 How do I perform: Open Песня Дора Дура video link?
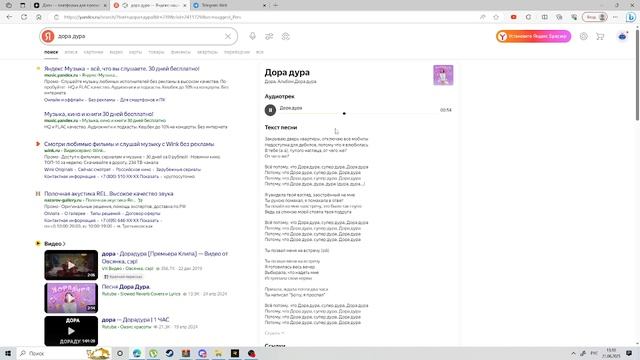[x=126, y=287]
